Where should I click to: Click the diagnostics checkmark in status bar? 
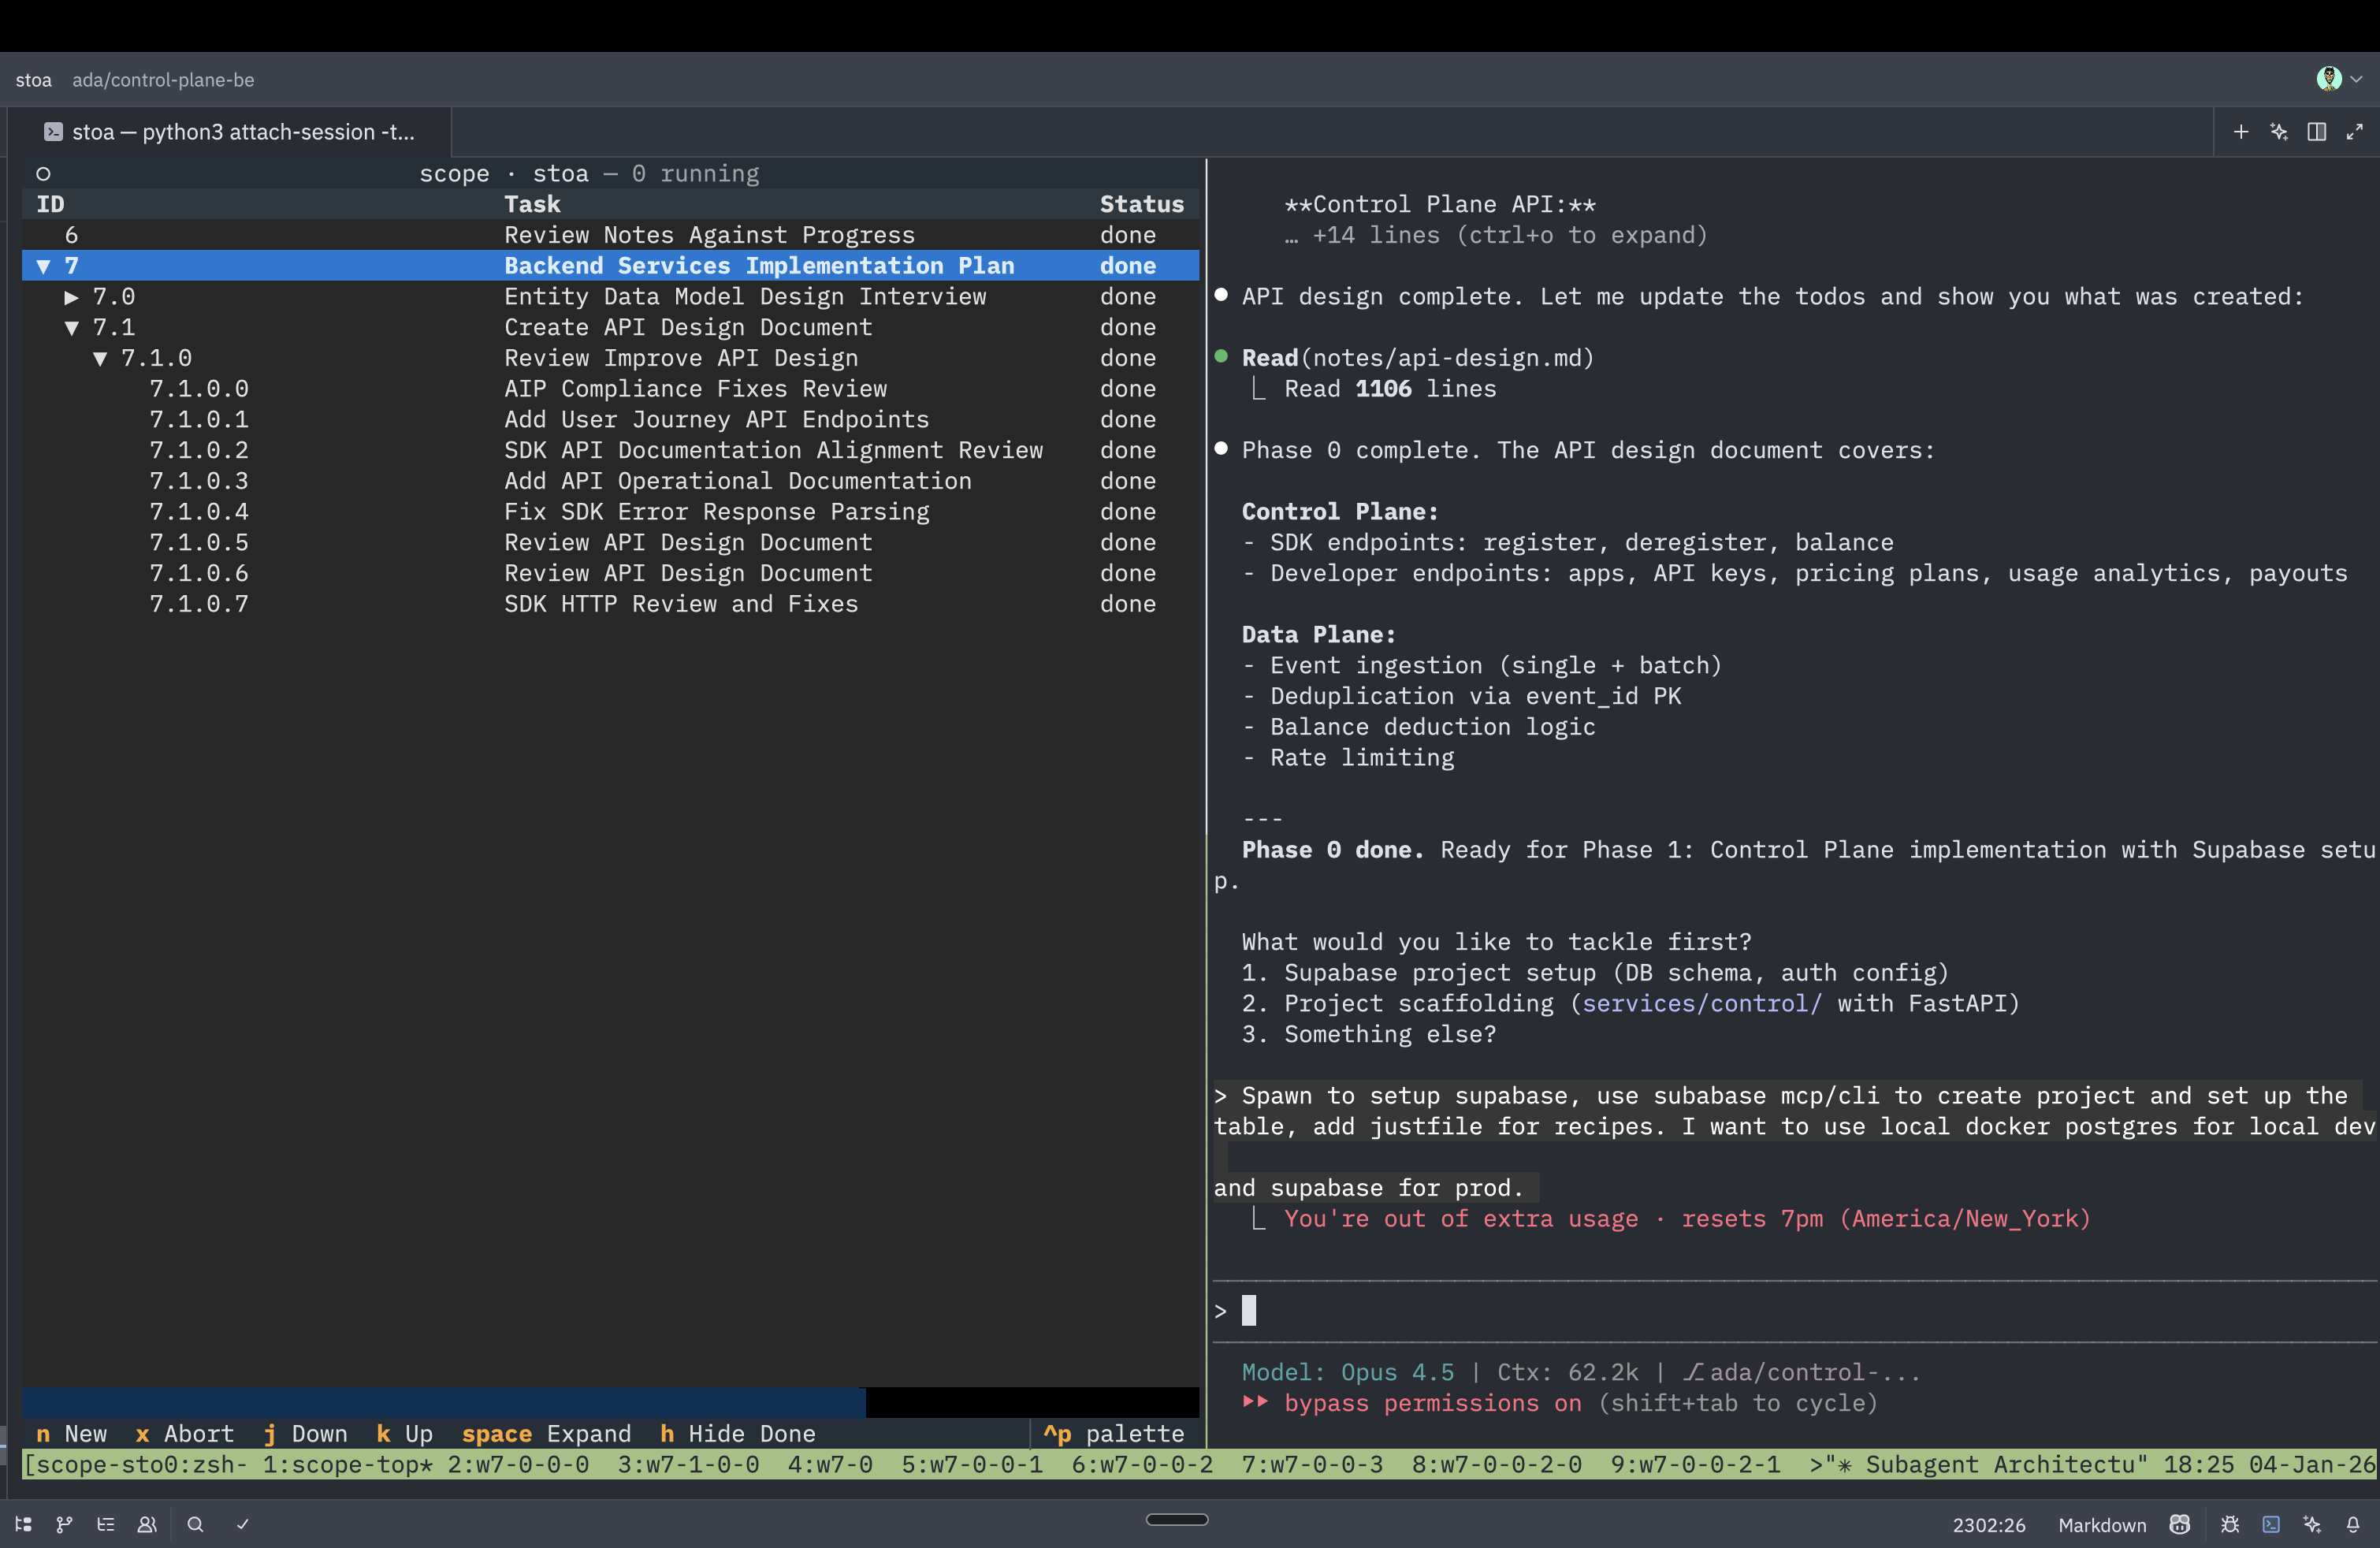point(242,1524)
